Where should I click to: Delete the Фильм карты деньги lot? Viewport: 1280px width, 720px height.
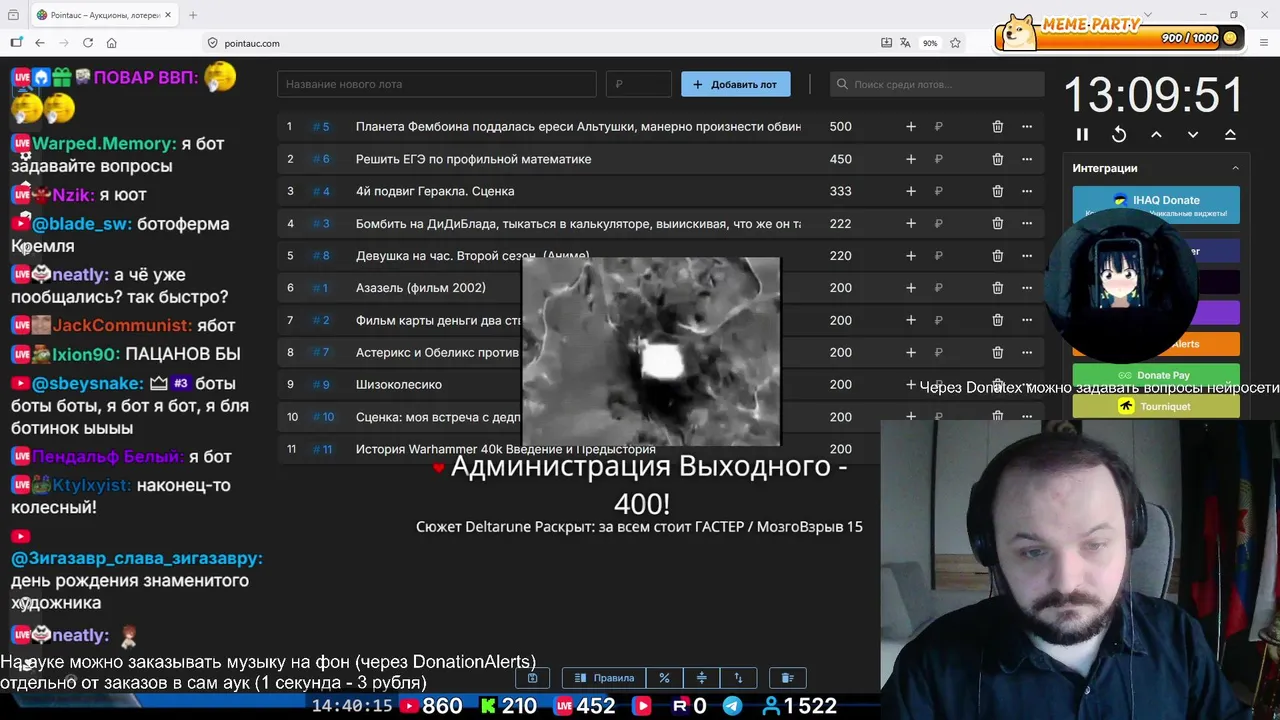click(x=997, y=320)
